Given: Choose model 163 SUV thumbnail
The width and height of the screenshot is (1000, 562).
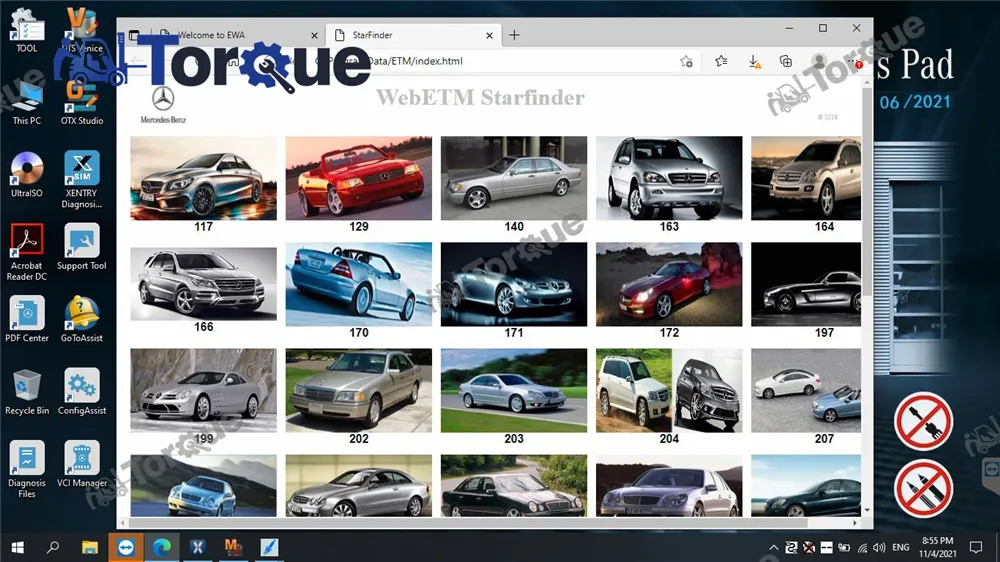Looking at the screenshot, I should tap(669, 178).
